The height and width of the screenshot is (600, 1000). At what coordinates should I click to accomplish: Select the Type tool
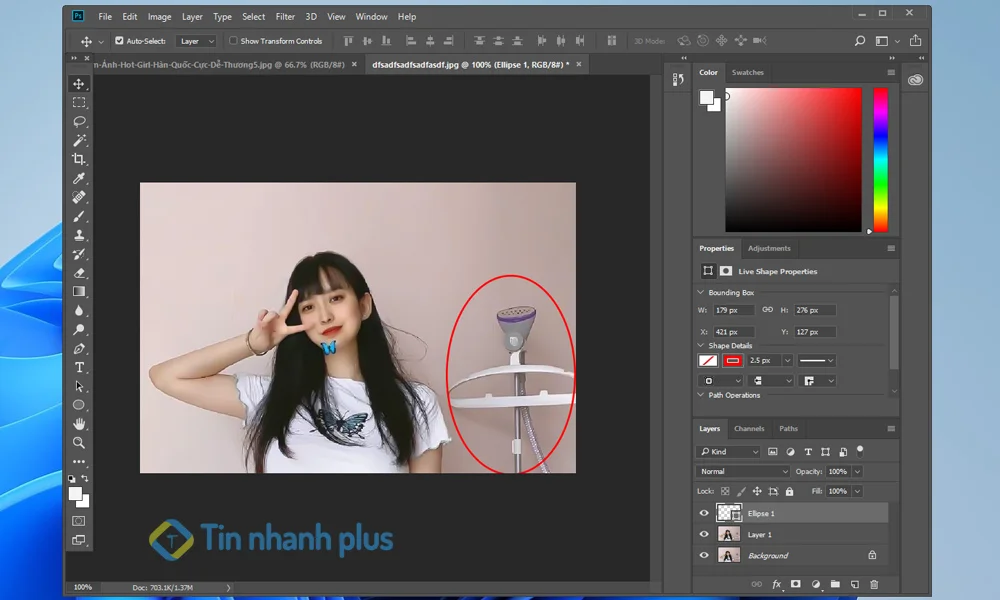click(x=79, y=367)
